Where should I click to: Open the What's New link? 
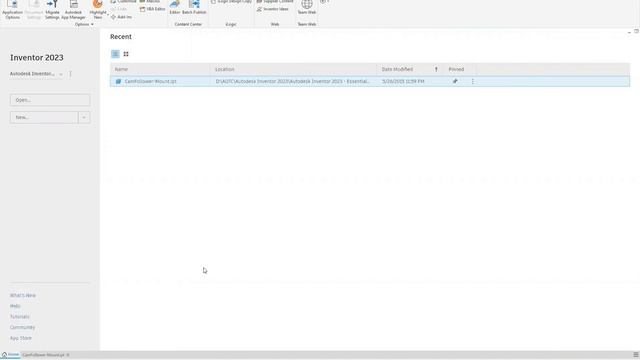(23, 296)
